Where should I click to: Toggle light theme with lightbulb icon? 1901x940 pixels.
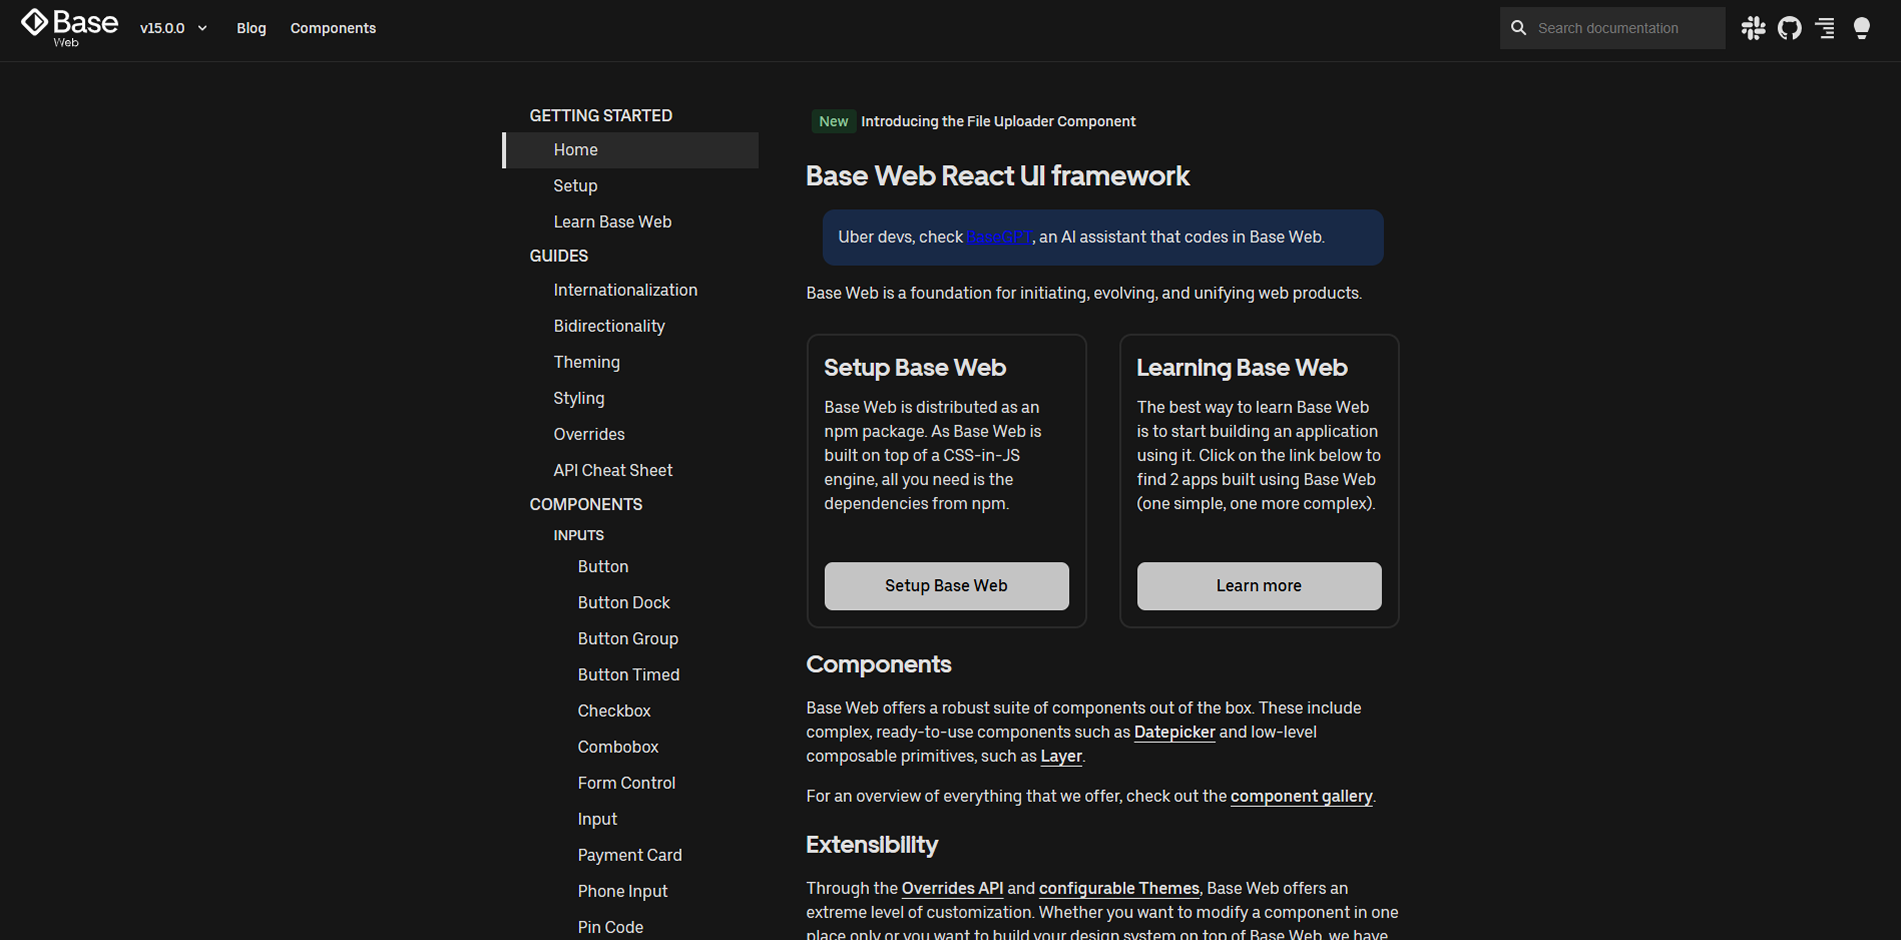coord(1861,28)
